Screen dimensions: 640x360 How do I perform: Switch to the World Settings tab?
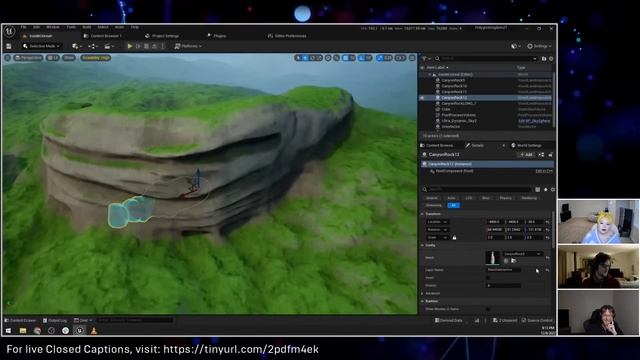pyautogui.click(x=527, y=146)
